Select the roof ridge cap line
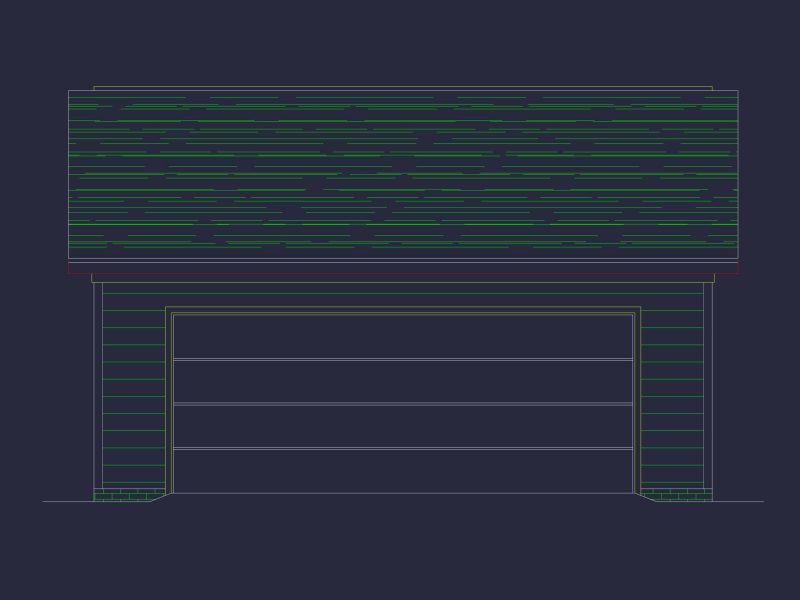 click(403, 88)
